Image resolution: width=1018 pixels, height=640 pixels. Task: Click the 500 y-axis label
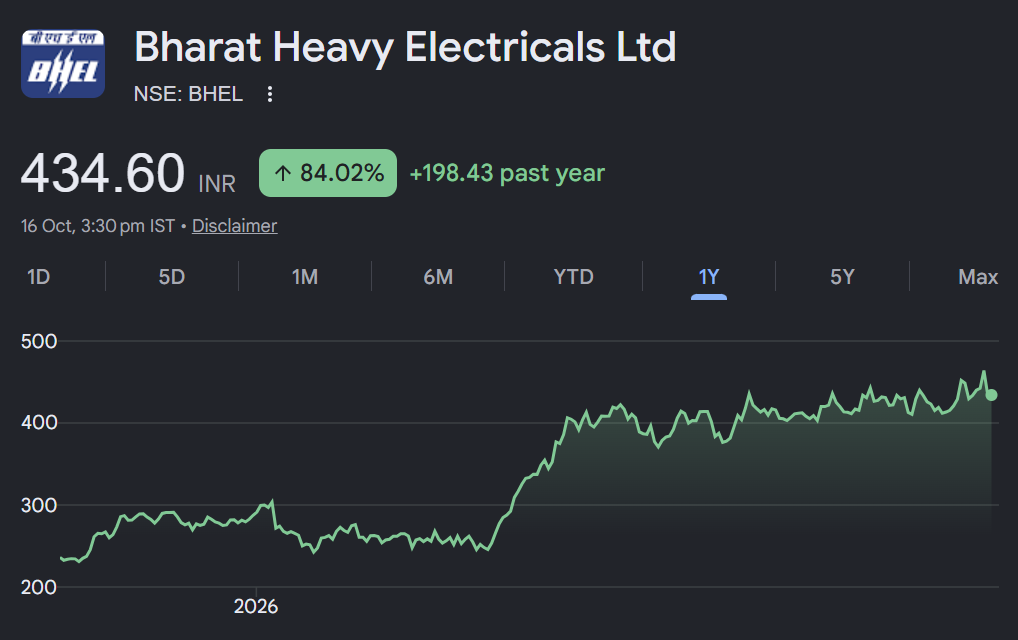pyautogui.click(x=39, y=341)
